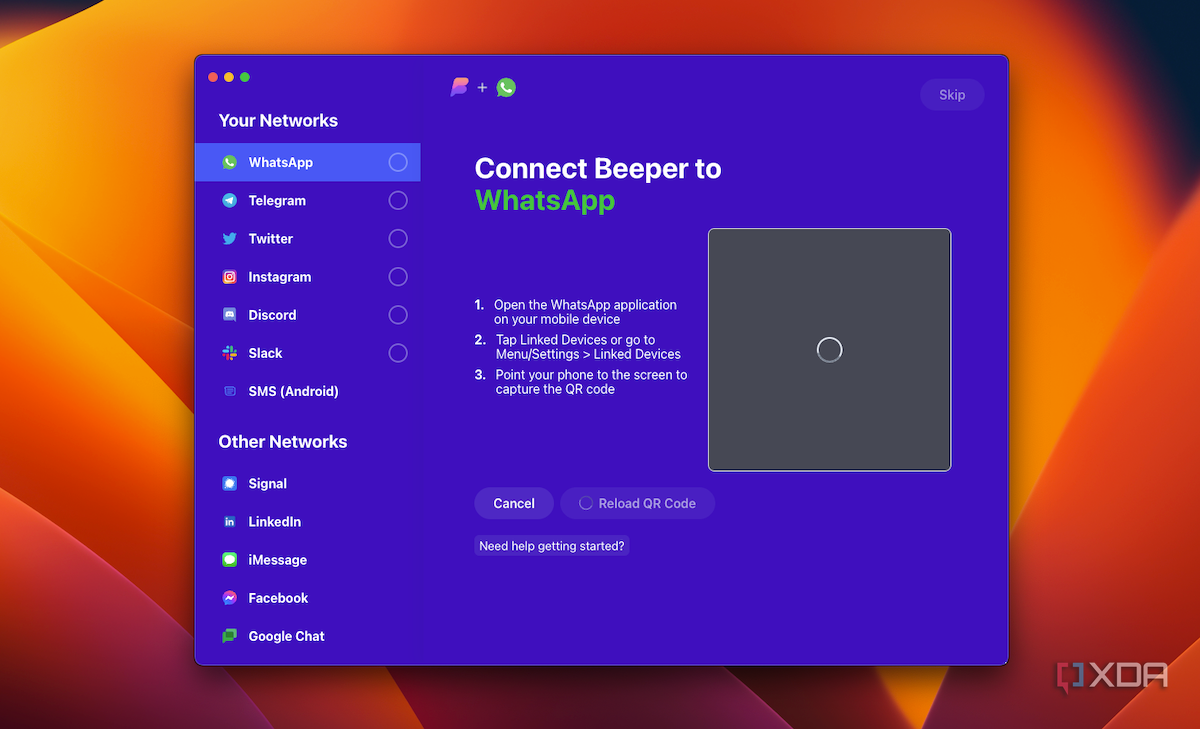Click the Instagram icon under Your Networks
1200x729 pixels.
230,277
